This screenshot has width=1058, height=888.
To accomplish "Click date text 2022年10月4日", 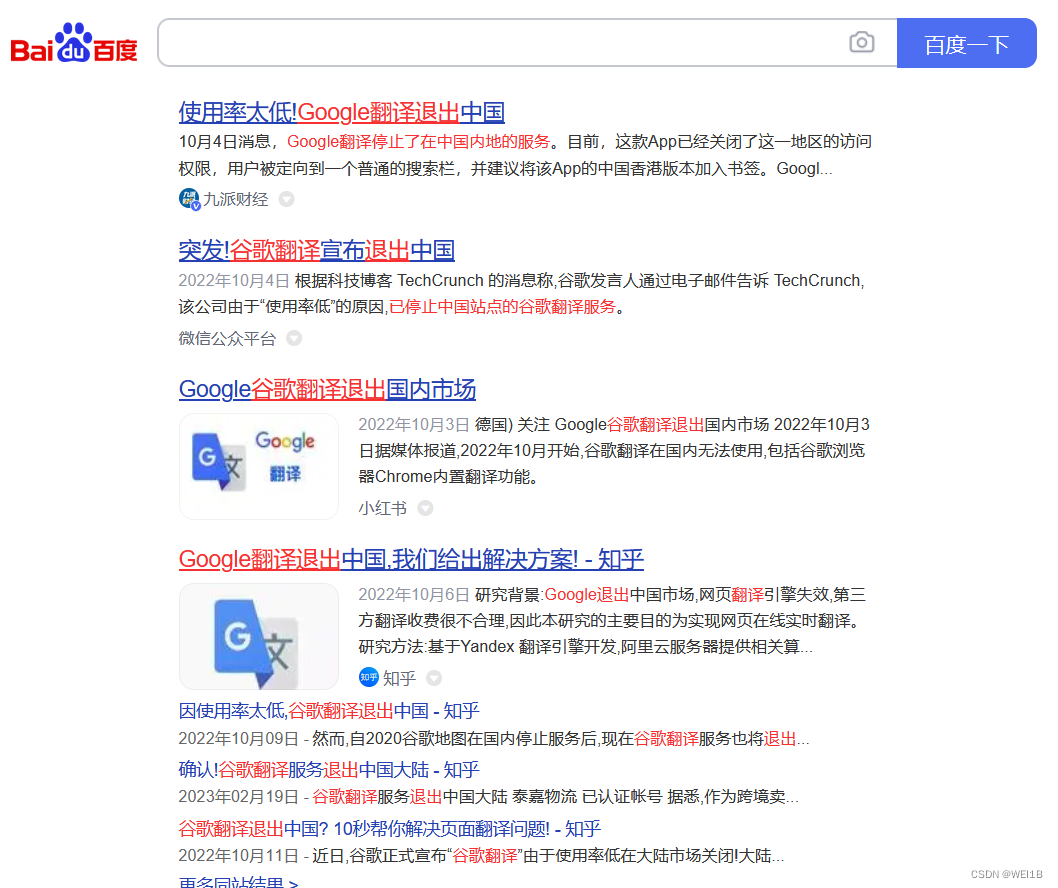I will pyautogui.click(x=233, y=281).
